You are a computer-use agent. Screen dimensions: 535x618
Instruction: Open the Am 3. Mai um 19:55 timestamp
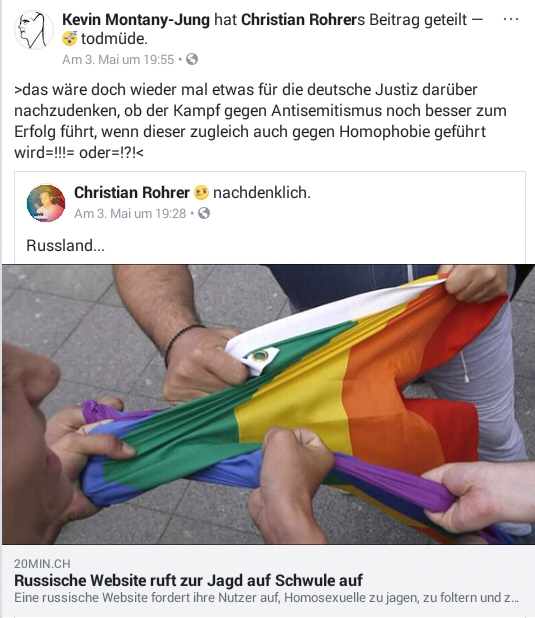point(118,60)
